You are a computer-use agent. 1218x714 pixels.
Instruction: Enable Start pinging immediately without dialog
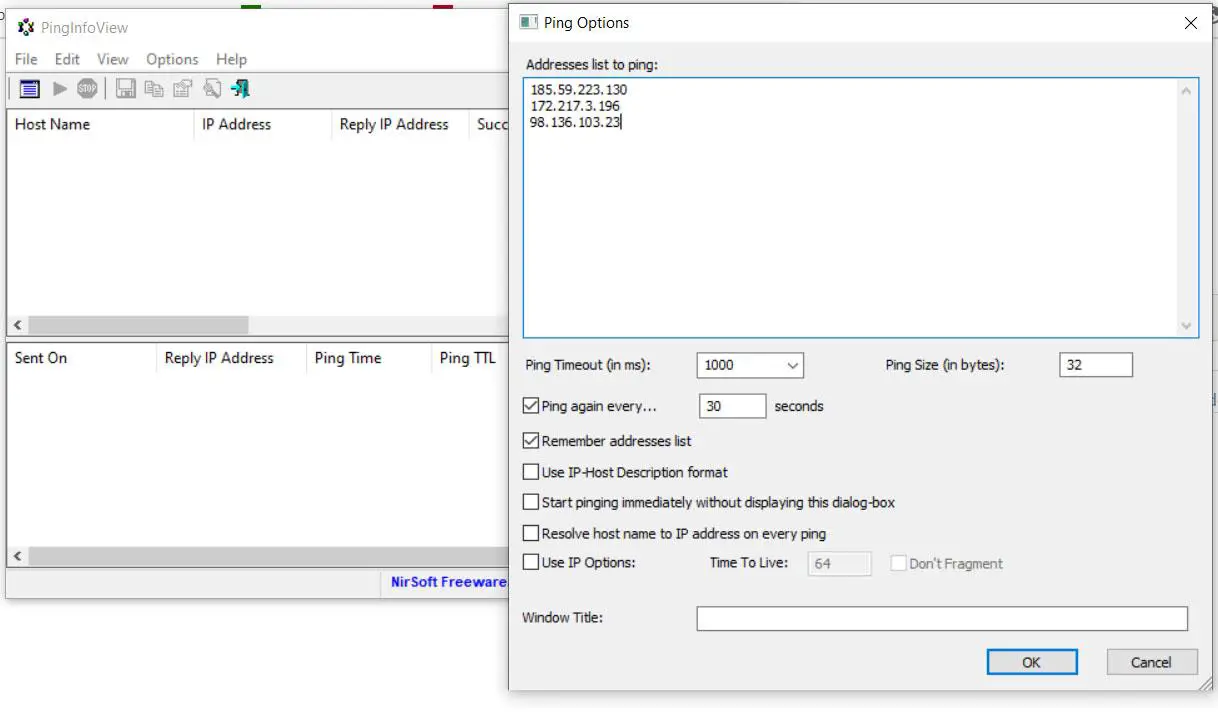click(531, 502)
